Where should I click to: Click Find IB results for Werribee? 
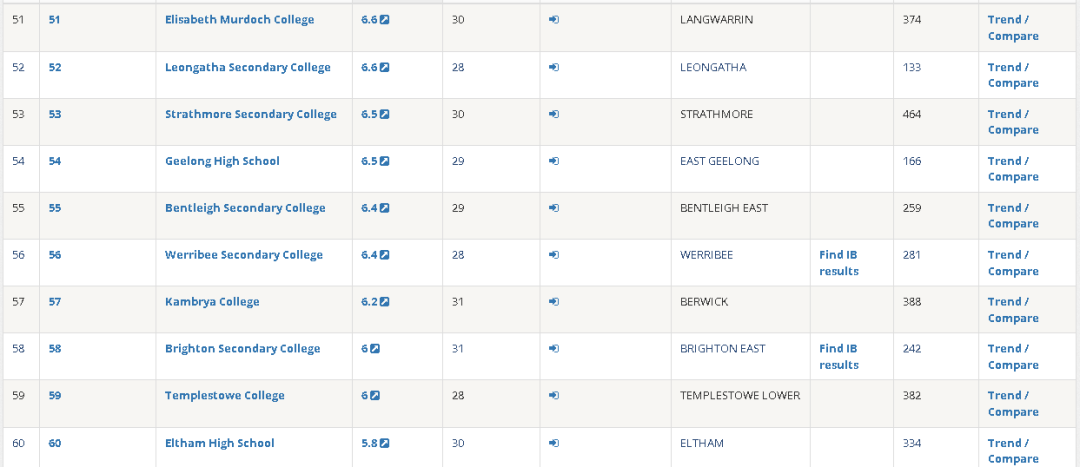tap(838, 263)
